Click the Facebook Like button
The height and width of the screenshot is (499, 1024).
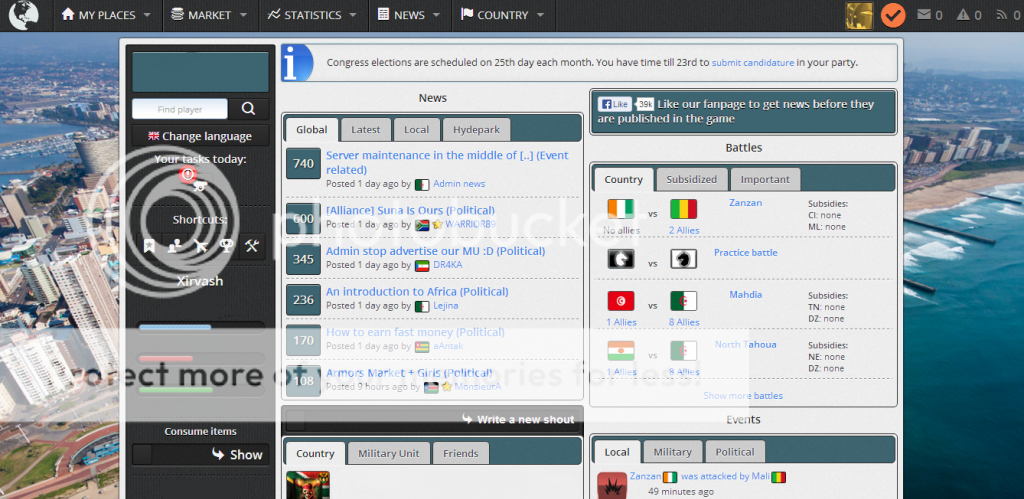[x=613, y=104]
